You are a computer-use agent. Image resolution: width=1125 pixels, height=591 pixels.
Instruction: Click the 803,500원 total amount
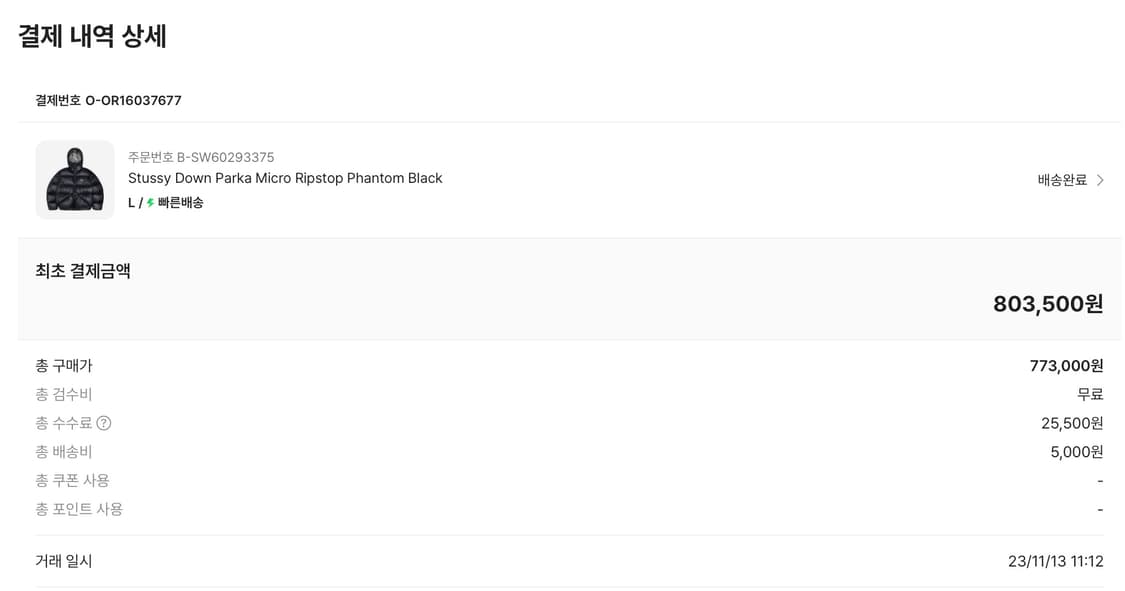[x=1048, y=304]
